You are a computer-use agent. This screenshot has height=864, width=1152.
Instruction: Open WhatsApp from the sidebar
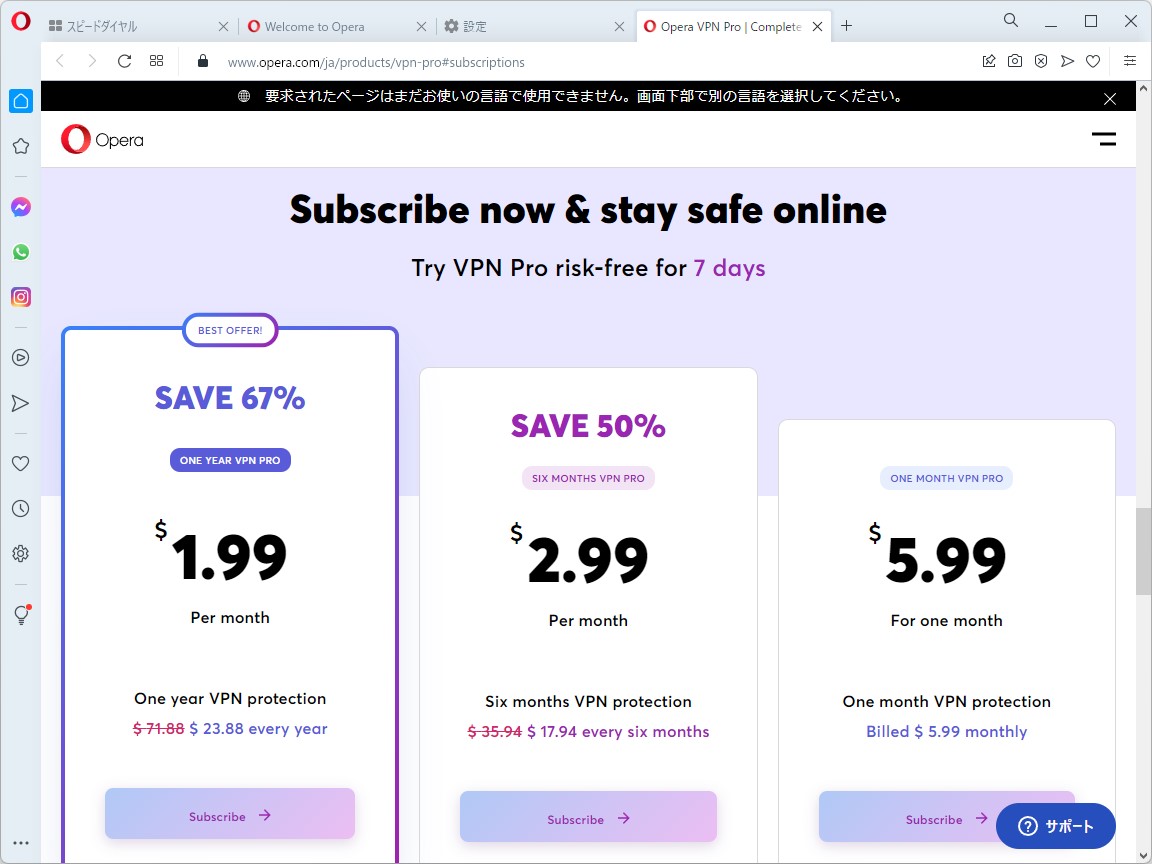[x=21, y=252]
